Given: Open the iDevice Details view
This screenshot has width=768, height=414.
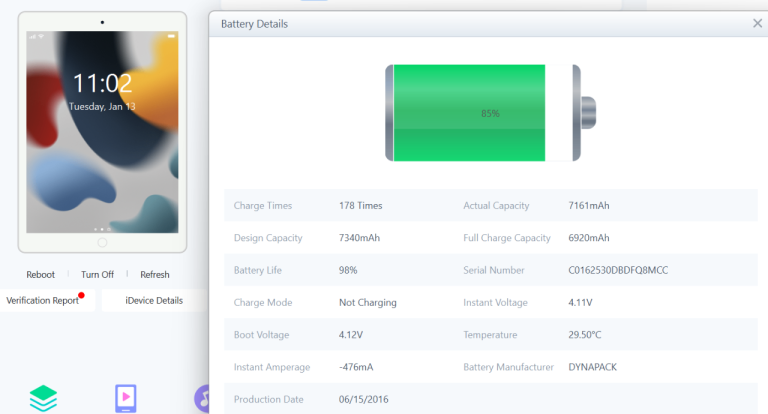Looking at the screenshot, I should coord(154,300).
